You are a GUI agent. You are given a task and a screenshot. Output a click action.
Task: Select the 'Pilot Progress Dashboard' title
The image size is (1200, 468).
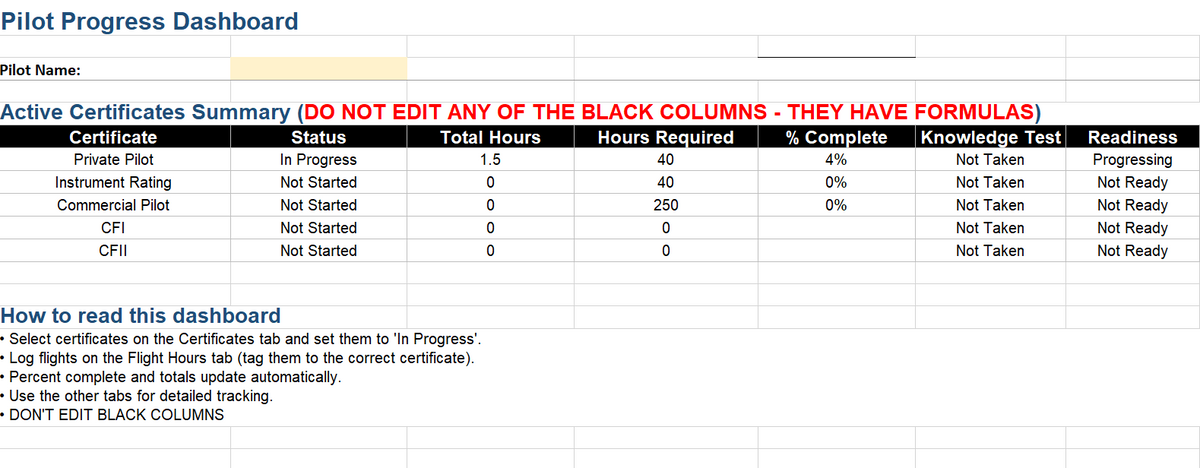tap(149, 21)
